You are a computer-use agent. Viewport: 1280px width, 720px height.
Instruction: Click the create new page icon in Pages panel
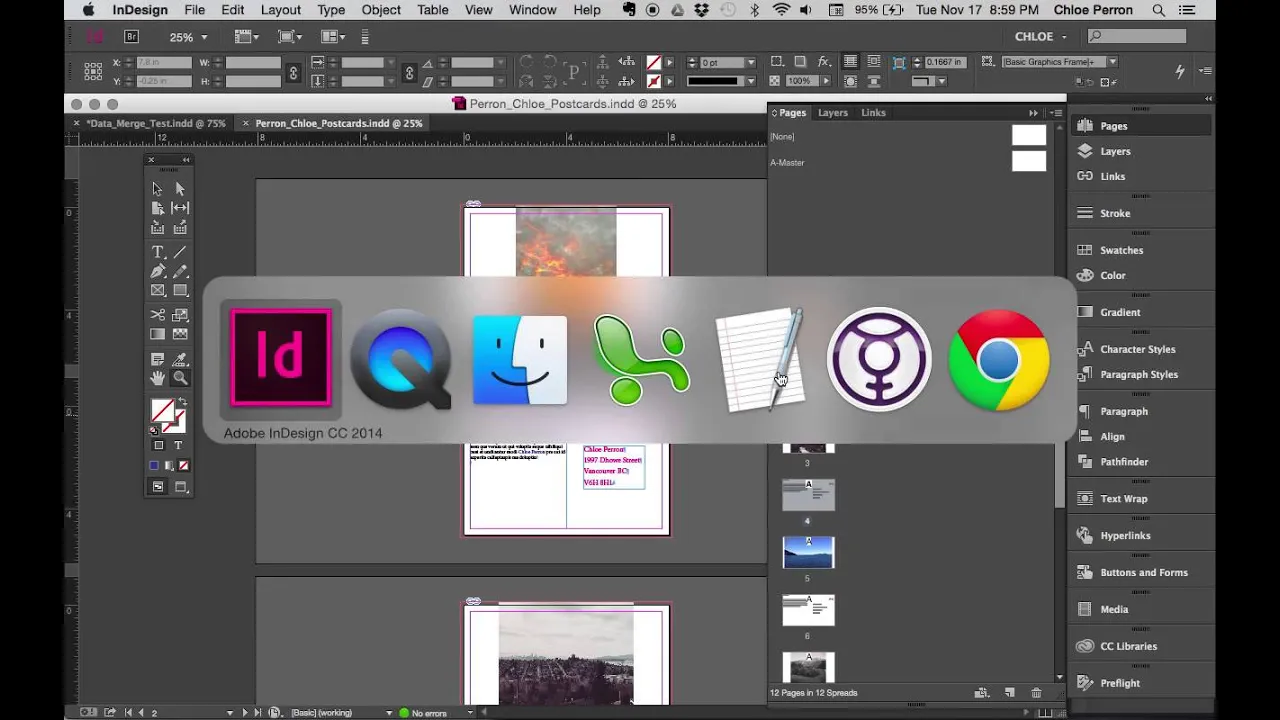point(1010,693)
